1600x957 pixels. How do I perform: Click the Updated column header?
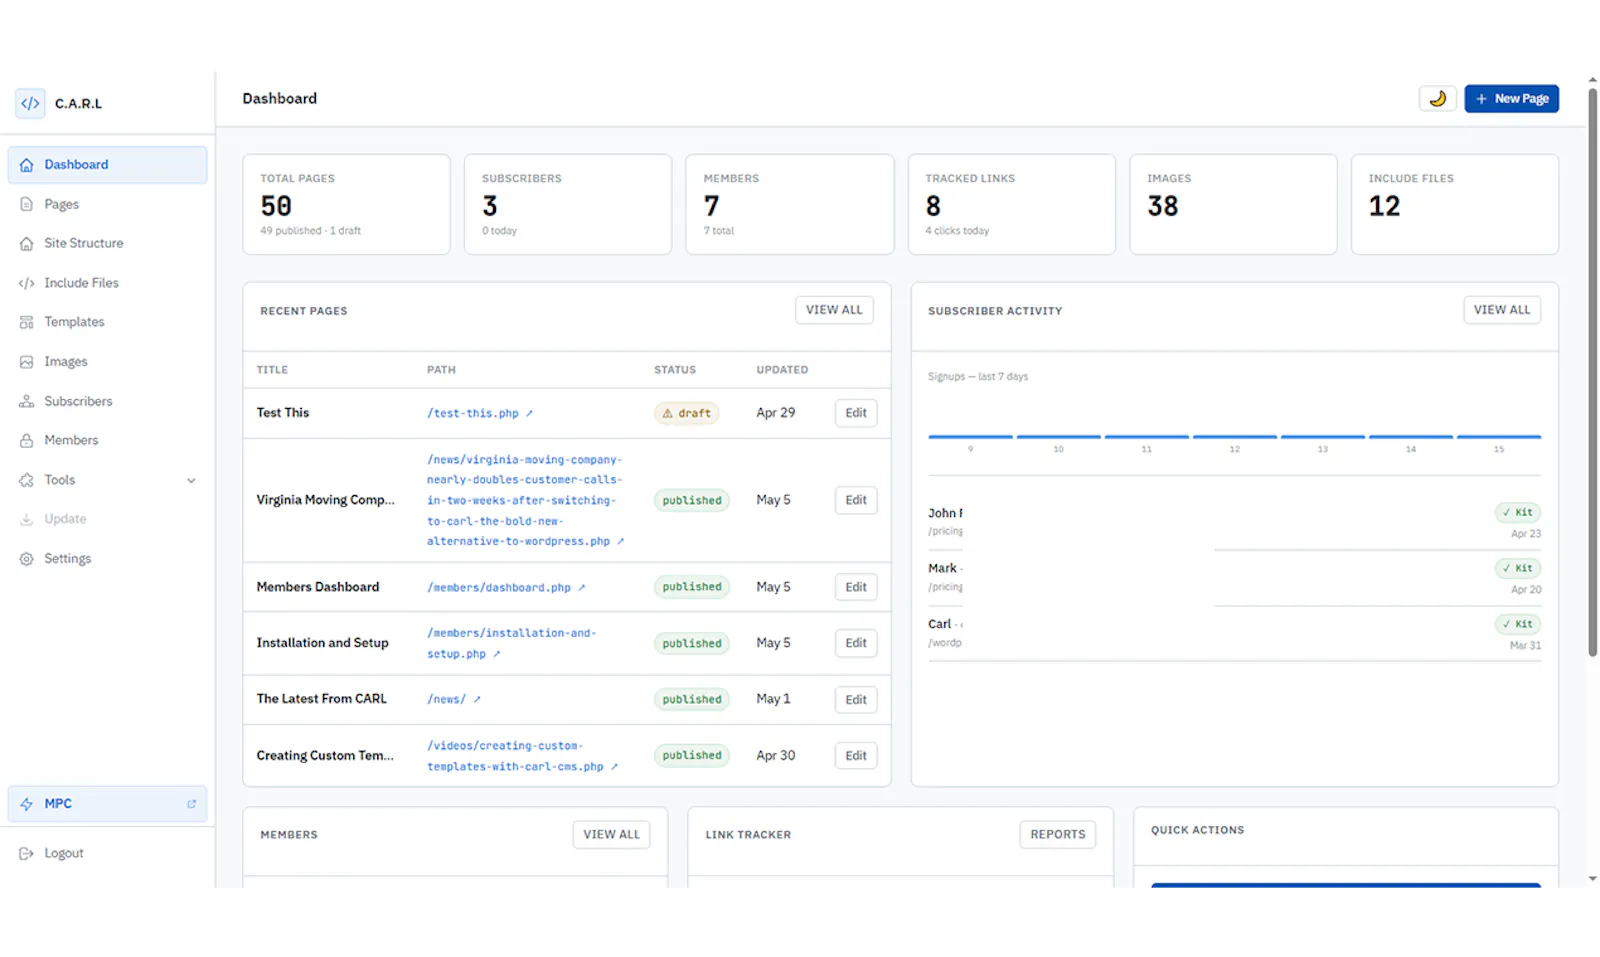tap(782, 370)
